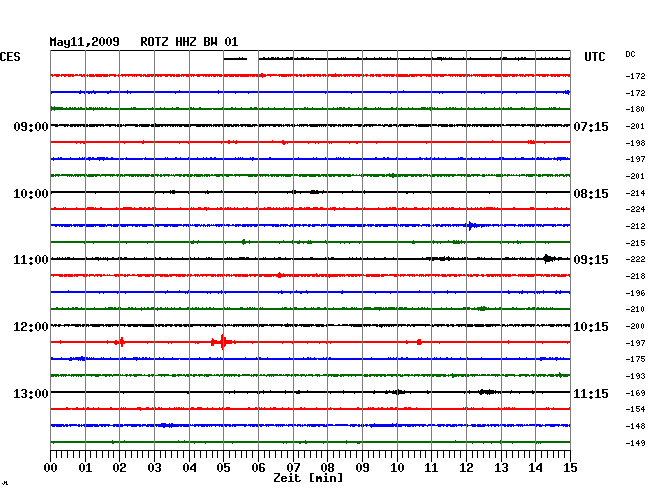The width and height of the screenshot is (650, 494).
Task: Select minute tick label 15
Action: coord(570,468)
